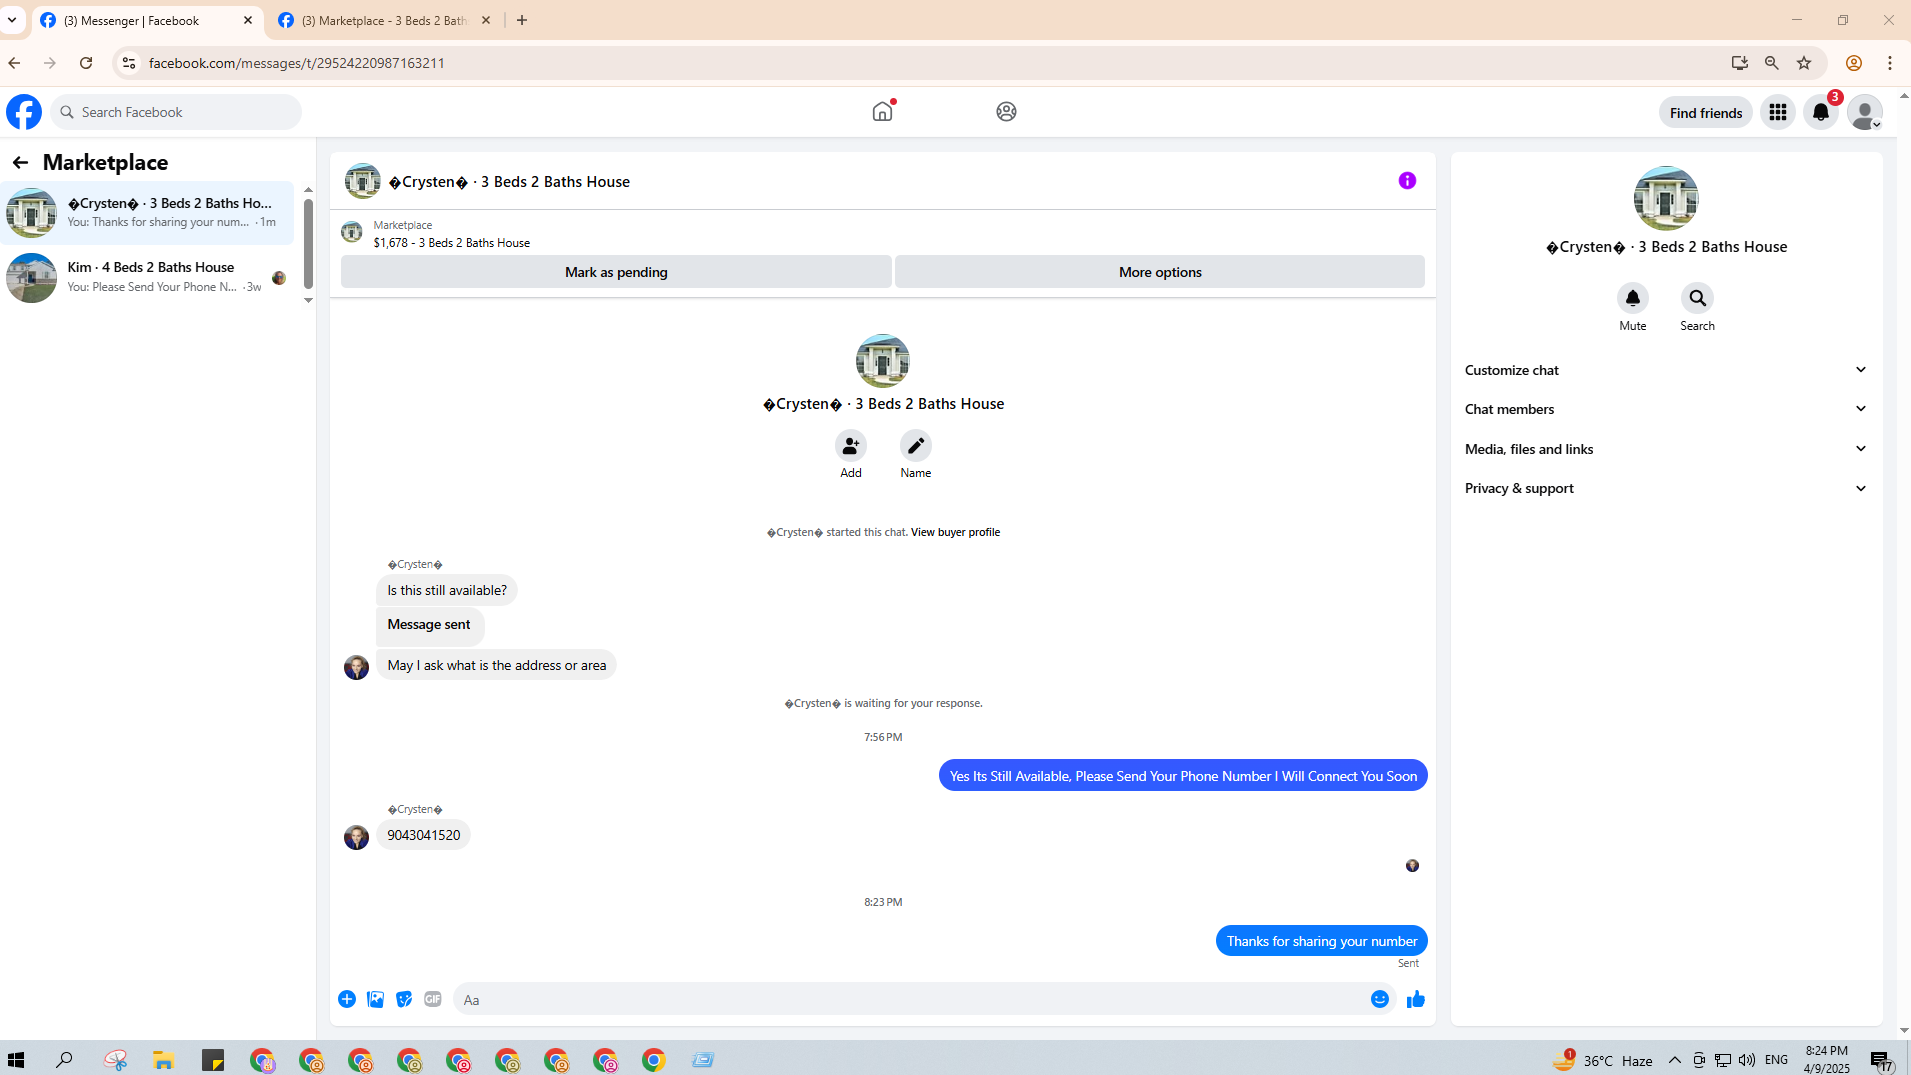Open the Facebook menu grid icon
Image resolution: width=1911 pixels, height=1075 pixels.
tap(1777, 113)
